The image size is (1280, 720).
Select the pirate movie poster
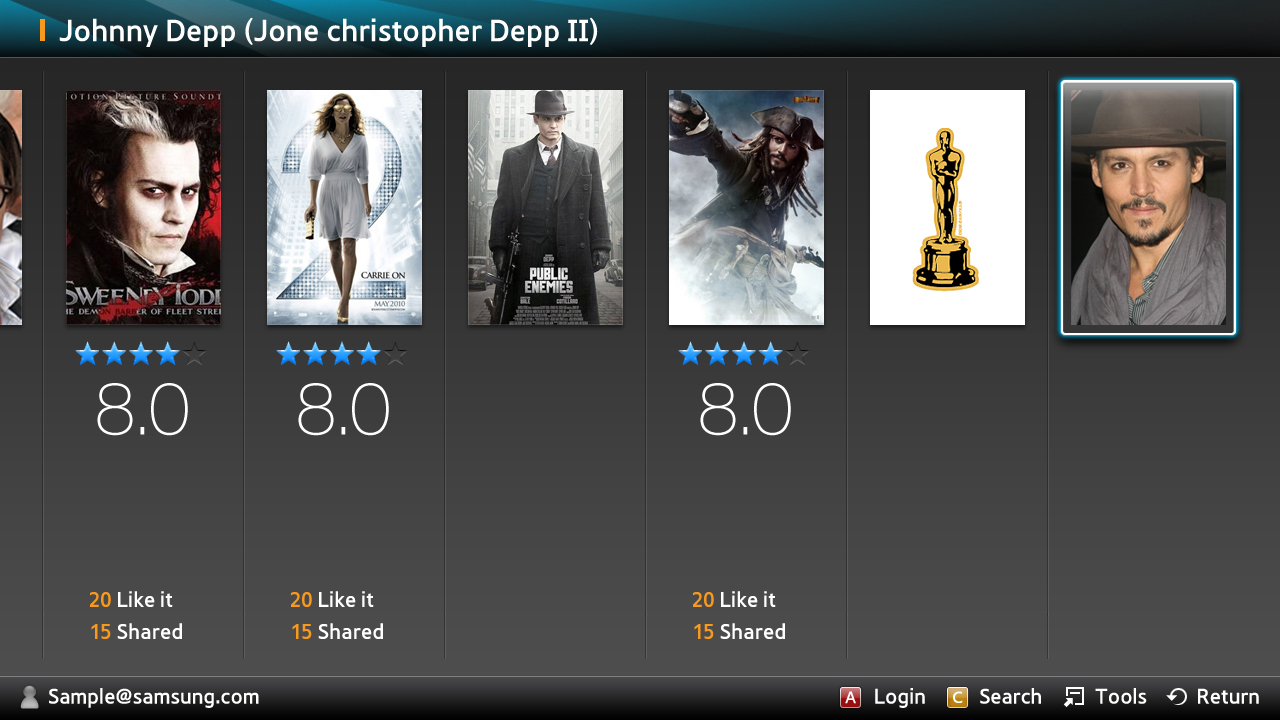[x=746, y=208]
